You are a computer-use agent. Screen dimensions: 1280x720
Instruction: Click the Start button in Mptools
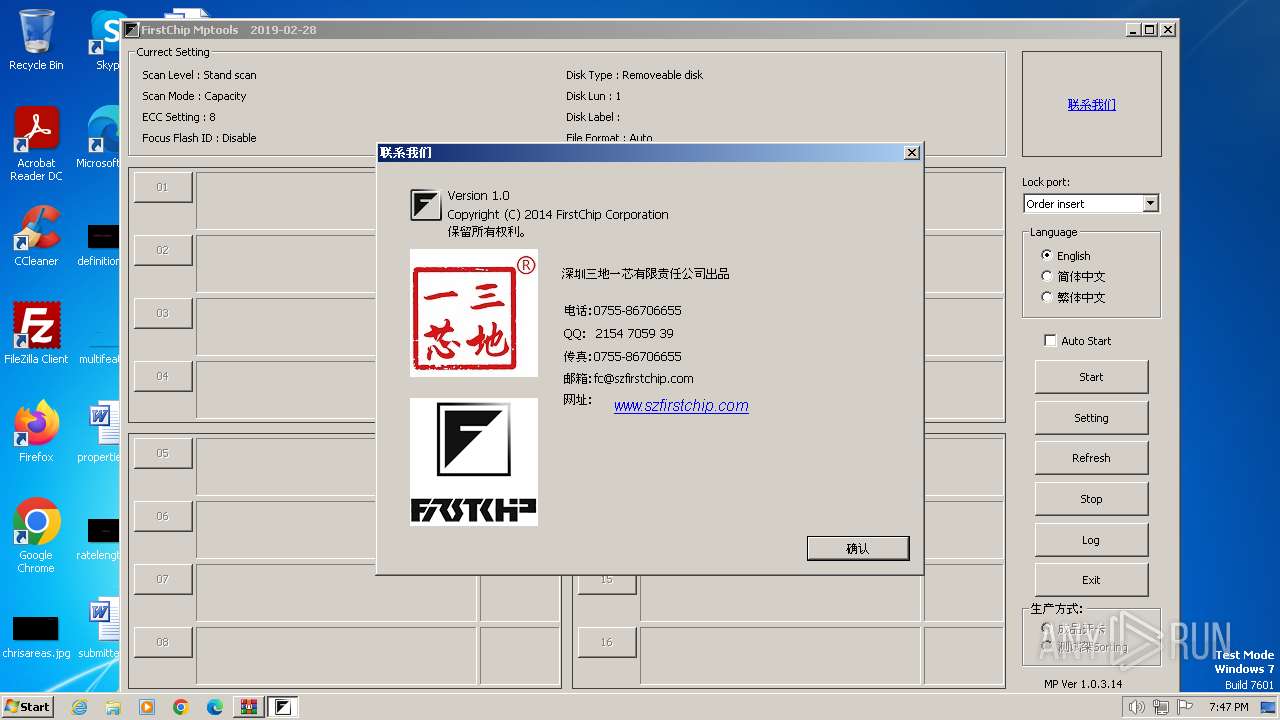tap(1091, 377)
